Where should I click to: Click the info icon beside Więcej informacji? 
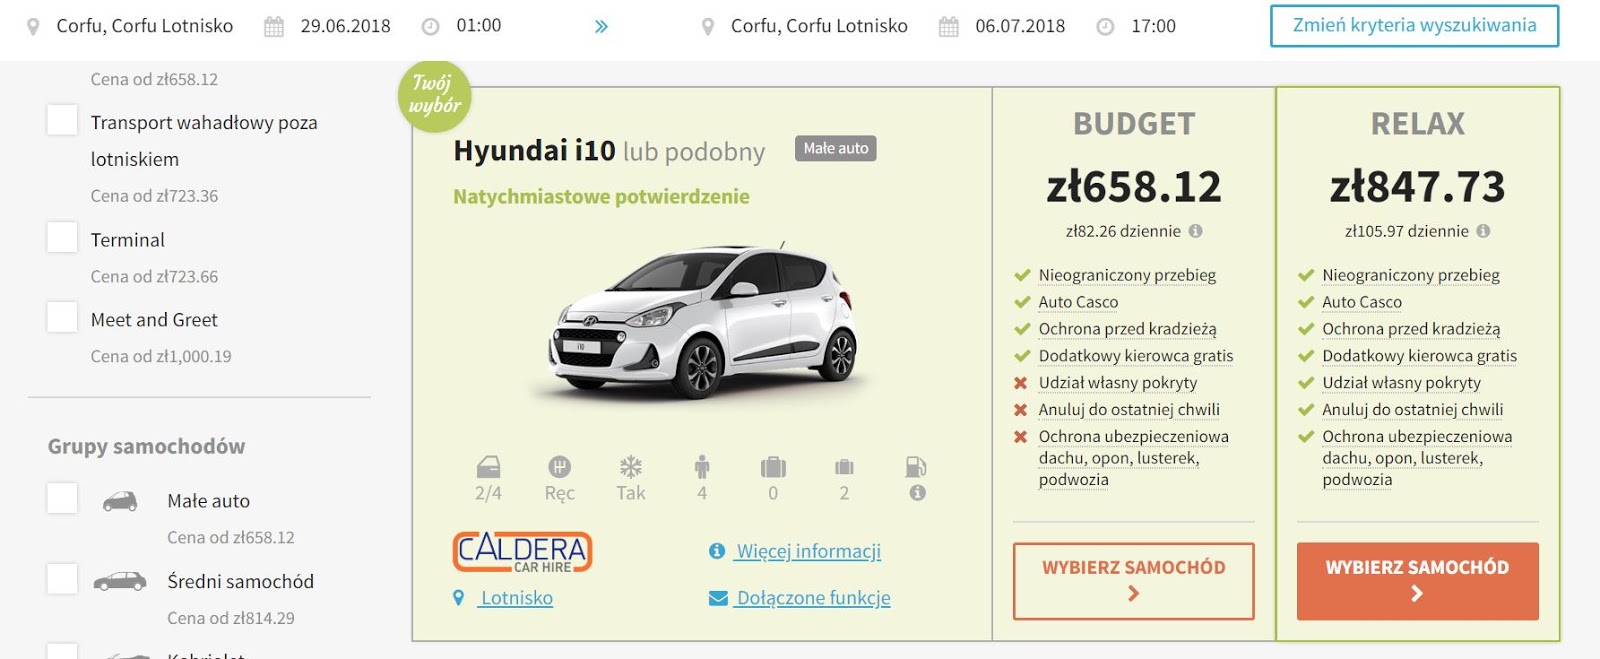point(717,551)
